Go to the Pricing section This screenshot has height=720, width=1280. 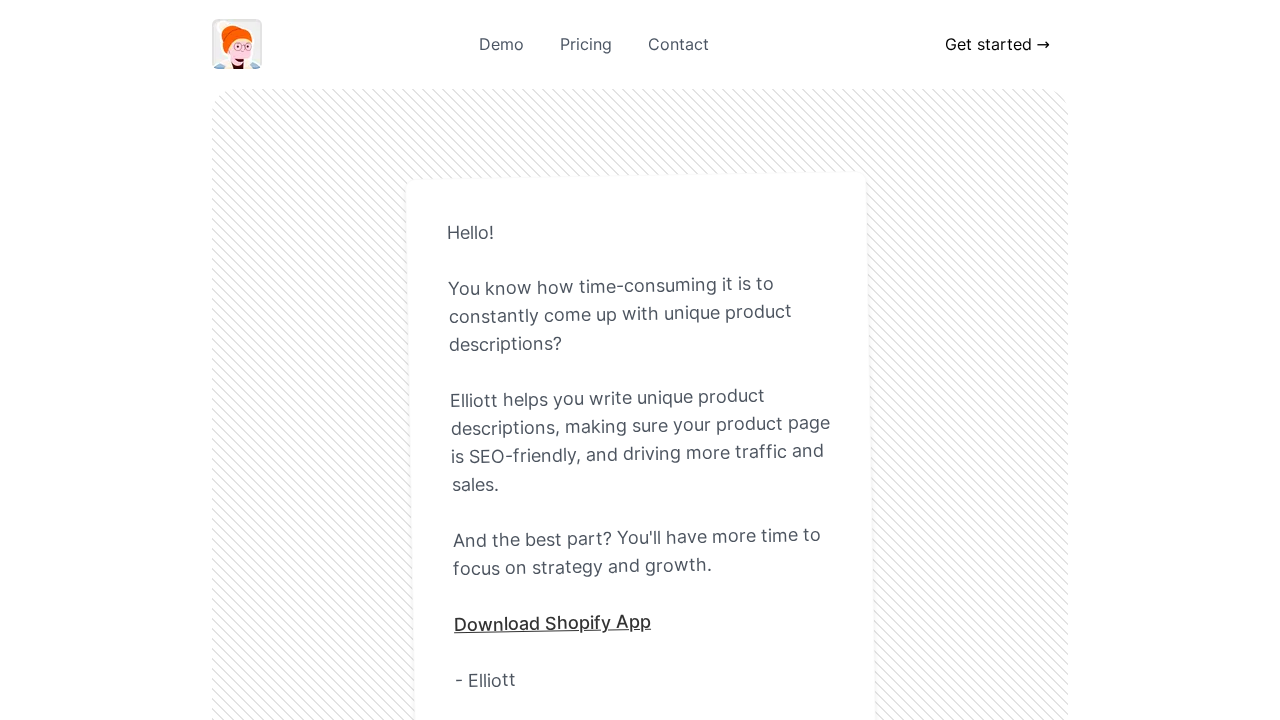[586, 44]
